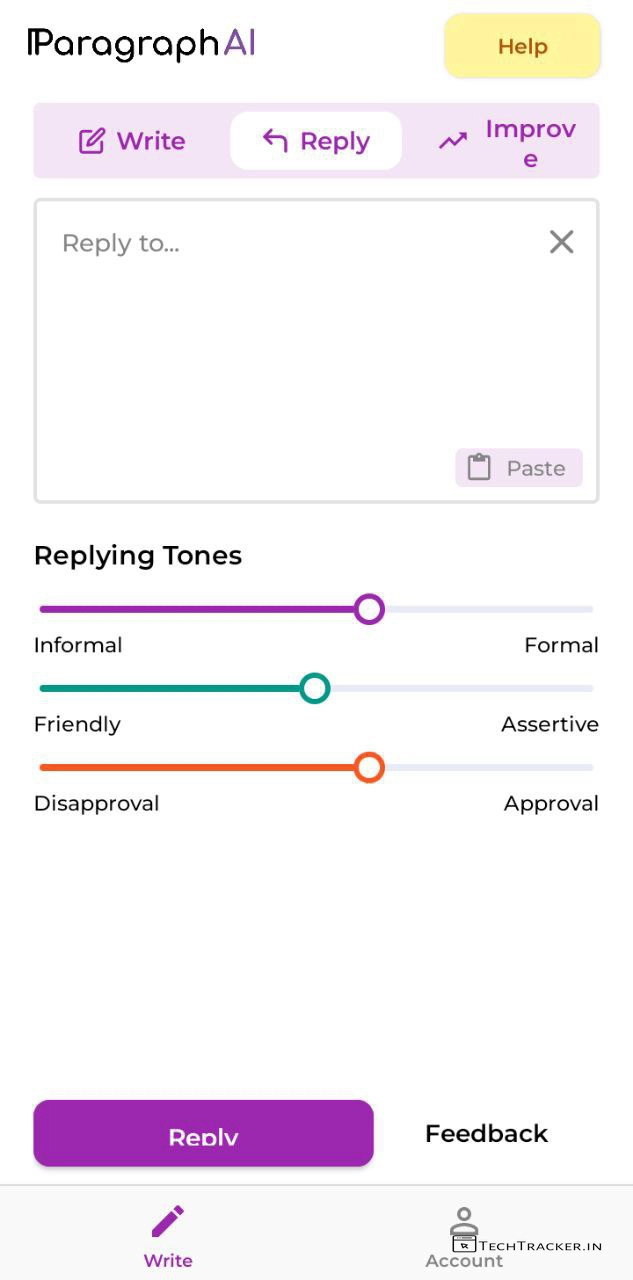The width and height of the screenshot is (633, 1280).
Task: Select the Reply tab
Action: (x=316, y=141)
